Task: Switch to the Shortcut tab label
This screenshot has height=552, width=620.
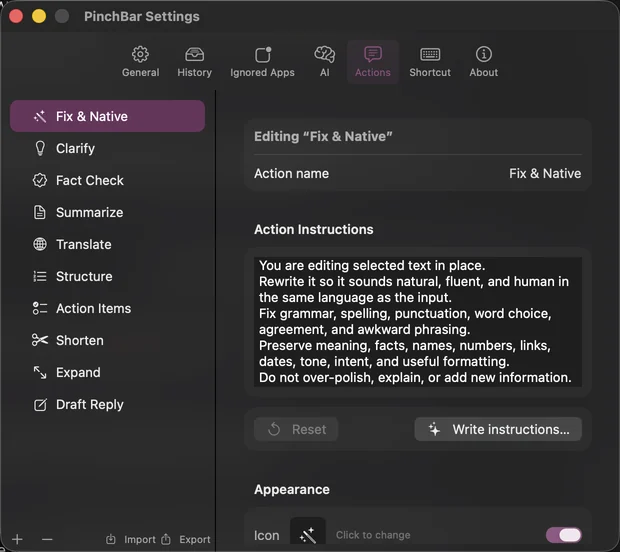Action: click(x=430, y=72)
